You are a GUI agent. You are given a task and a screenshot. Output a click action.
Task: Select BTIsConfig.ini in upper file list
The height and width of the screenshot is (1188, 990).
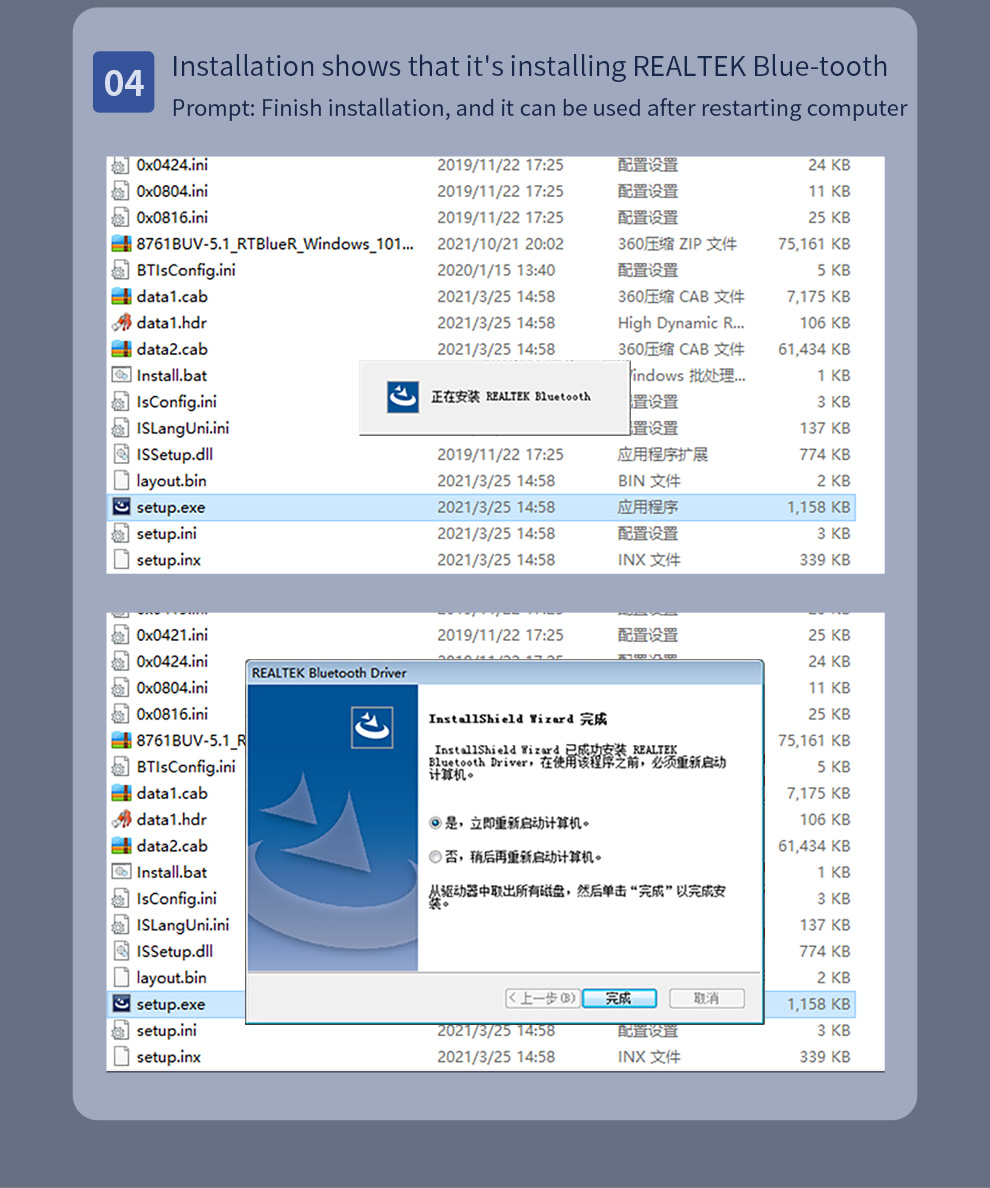pyautogui.click(x=185, y=270)
